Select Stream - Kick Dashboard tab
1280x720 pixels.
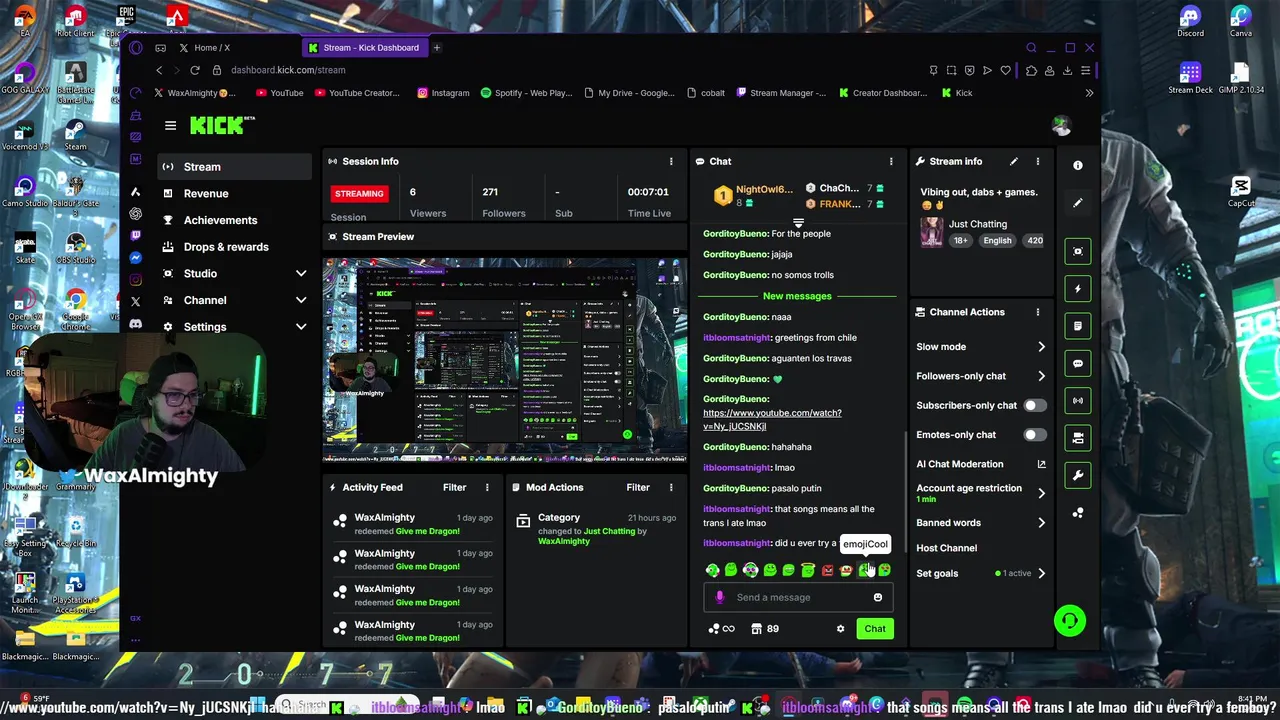coord(365,48)
